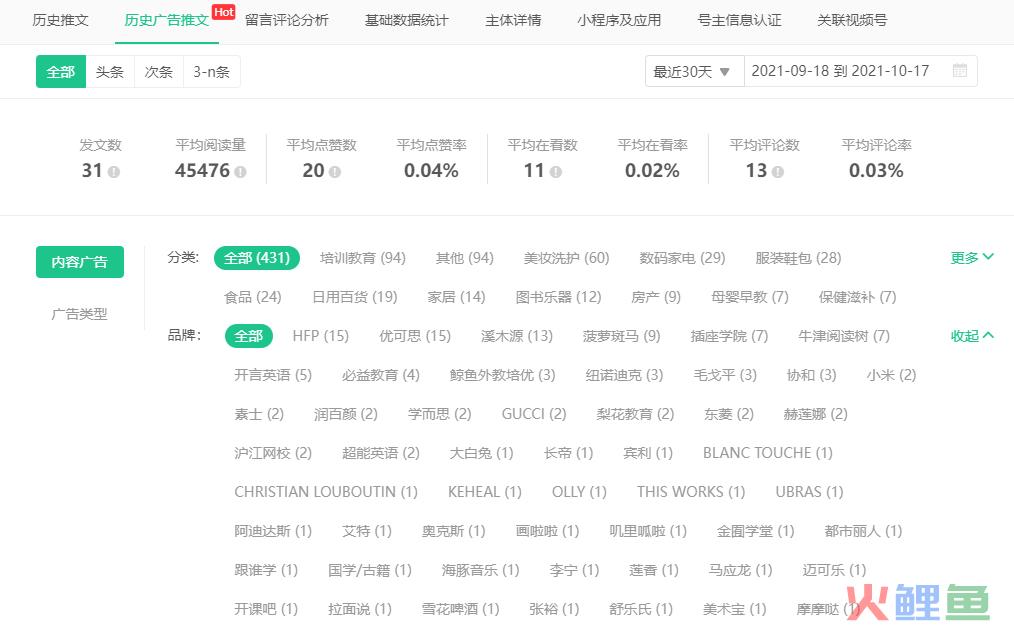Filter category 房产 (9)
The height and width of the screenshot is (626, 1014).
[656, 297]
